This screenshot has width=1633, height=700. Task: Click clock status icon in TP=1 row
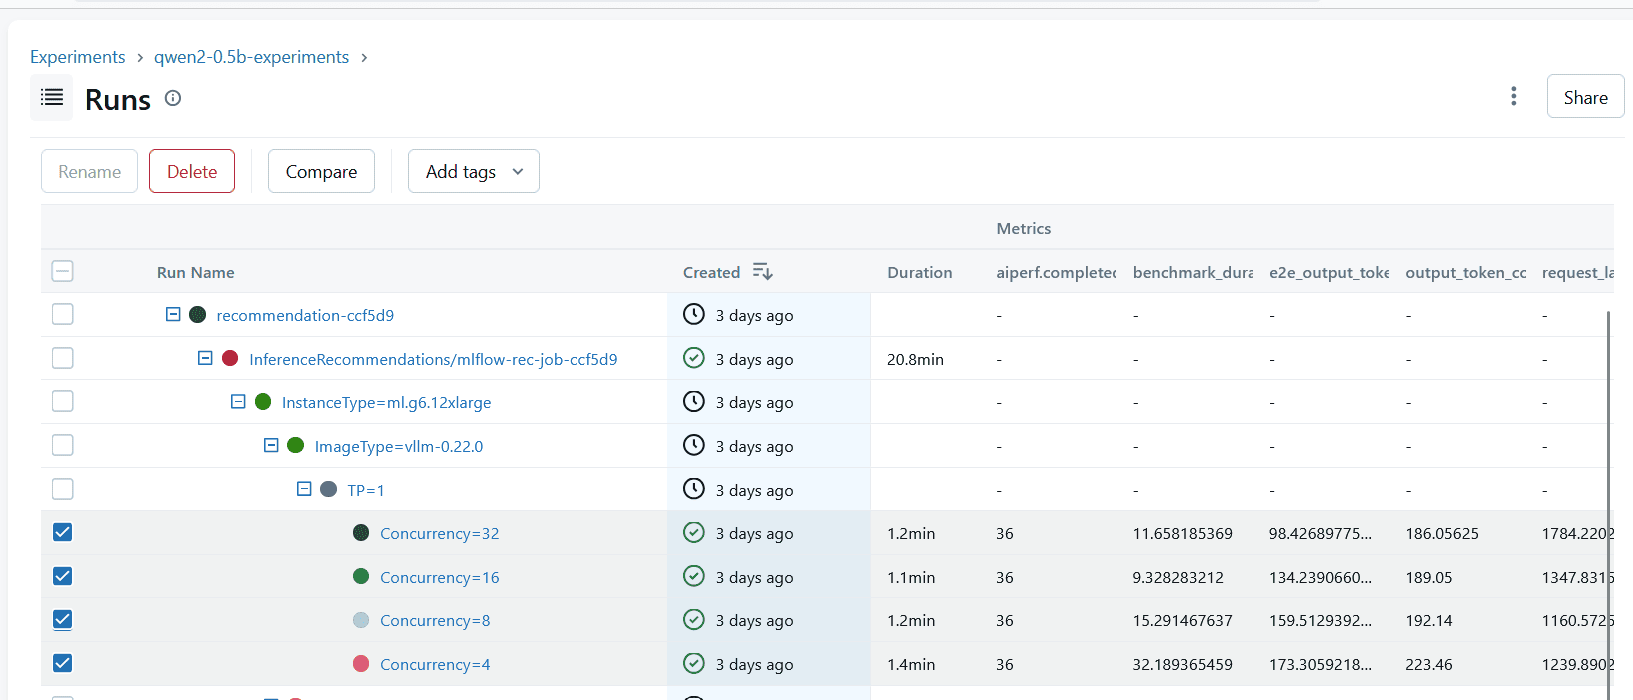(694, 489)
